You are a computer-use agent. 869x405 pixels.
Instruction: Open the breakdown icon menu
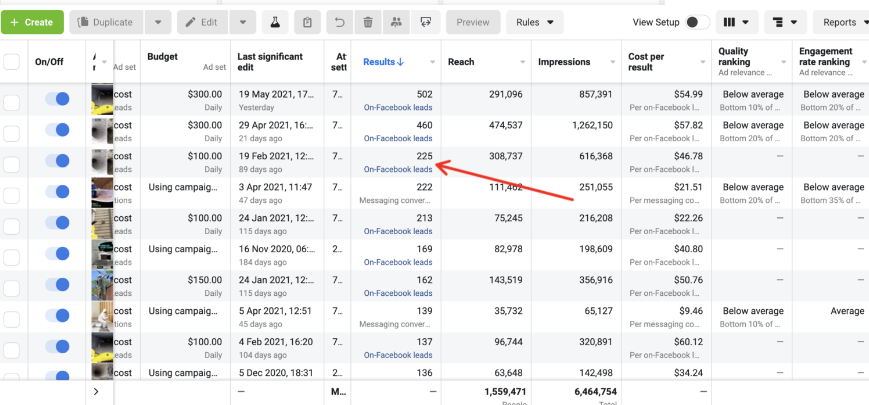coord(786,22)
